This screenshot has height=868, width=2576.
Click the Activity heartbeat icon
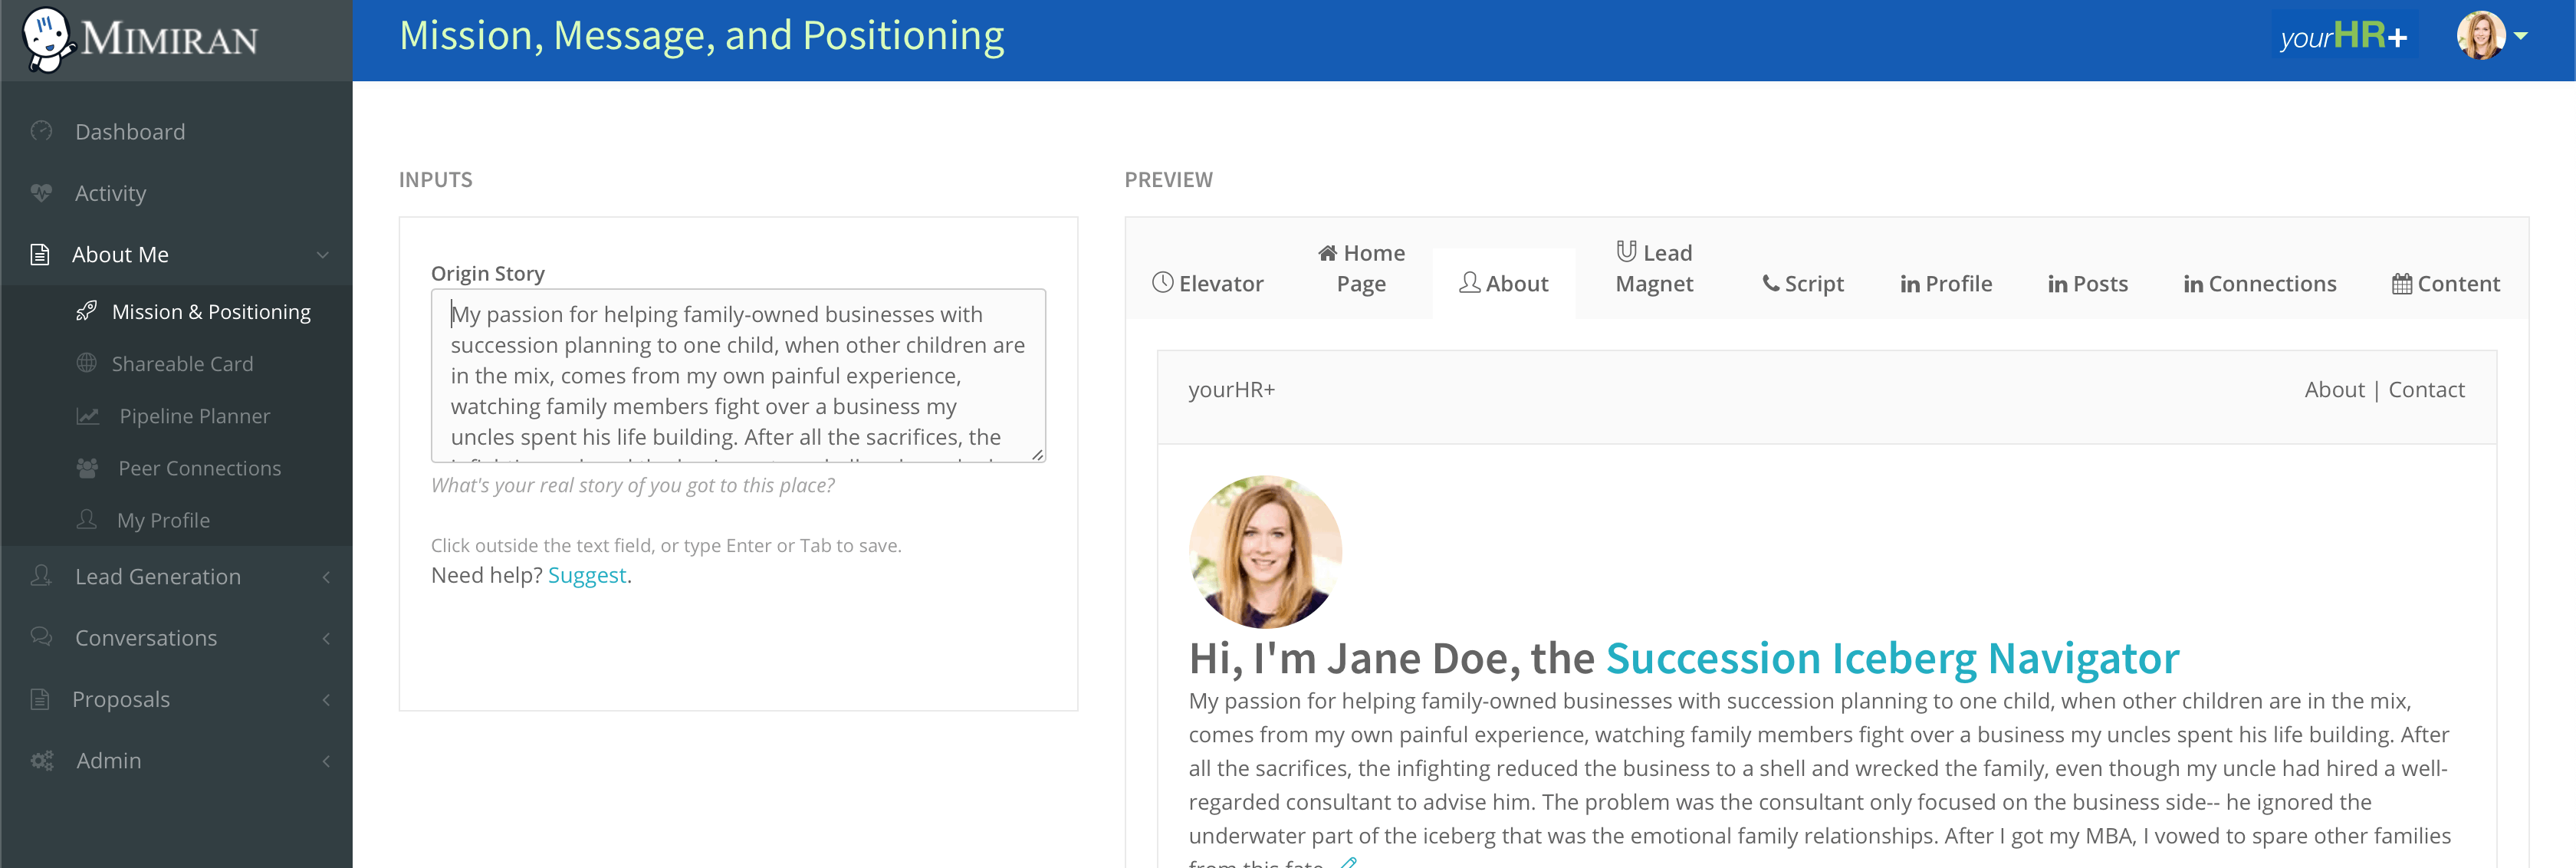[x=41, y=192]
